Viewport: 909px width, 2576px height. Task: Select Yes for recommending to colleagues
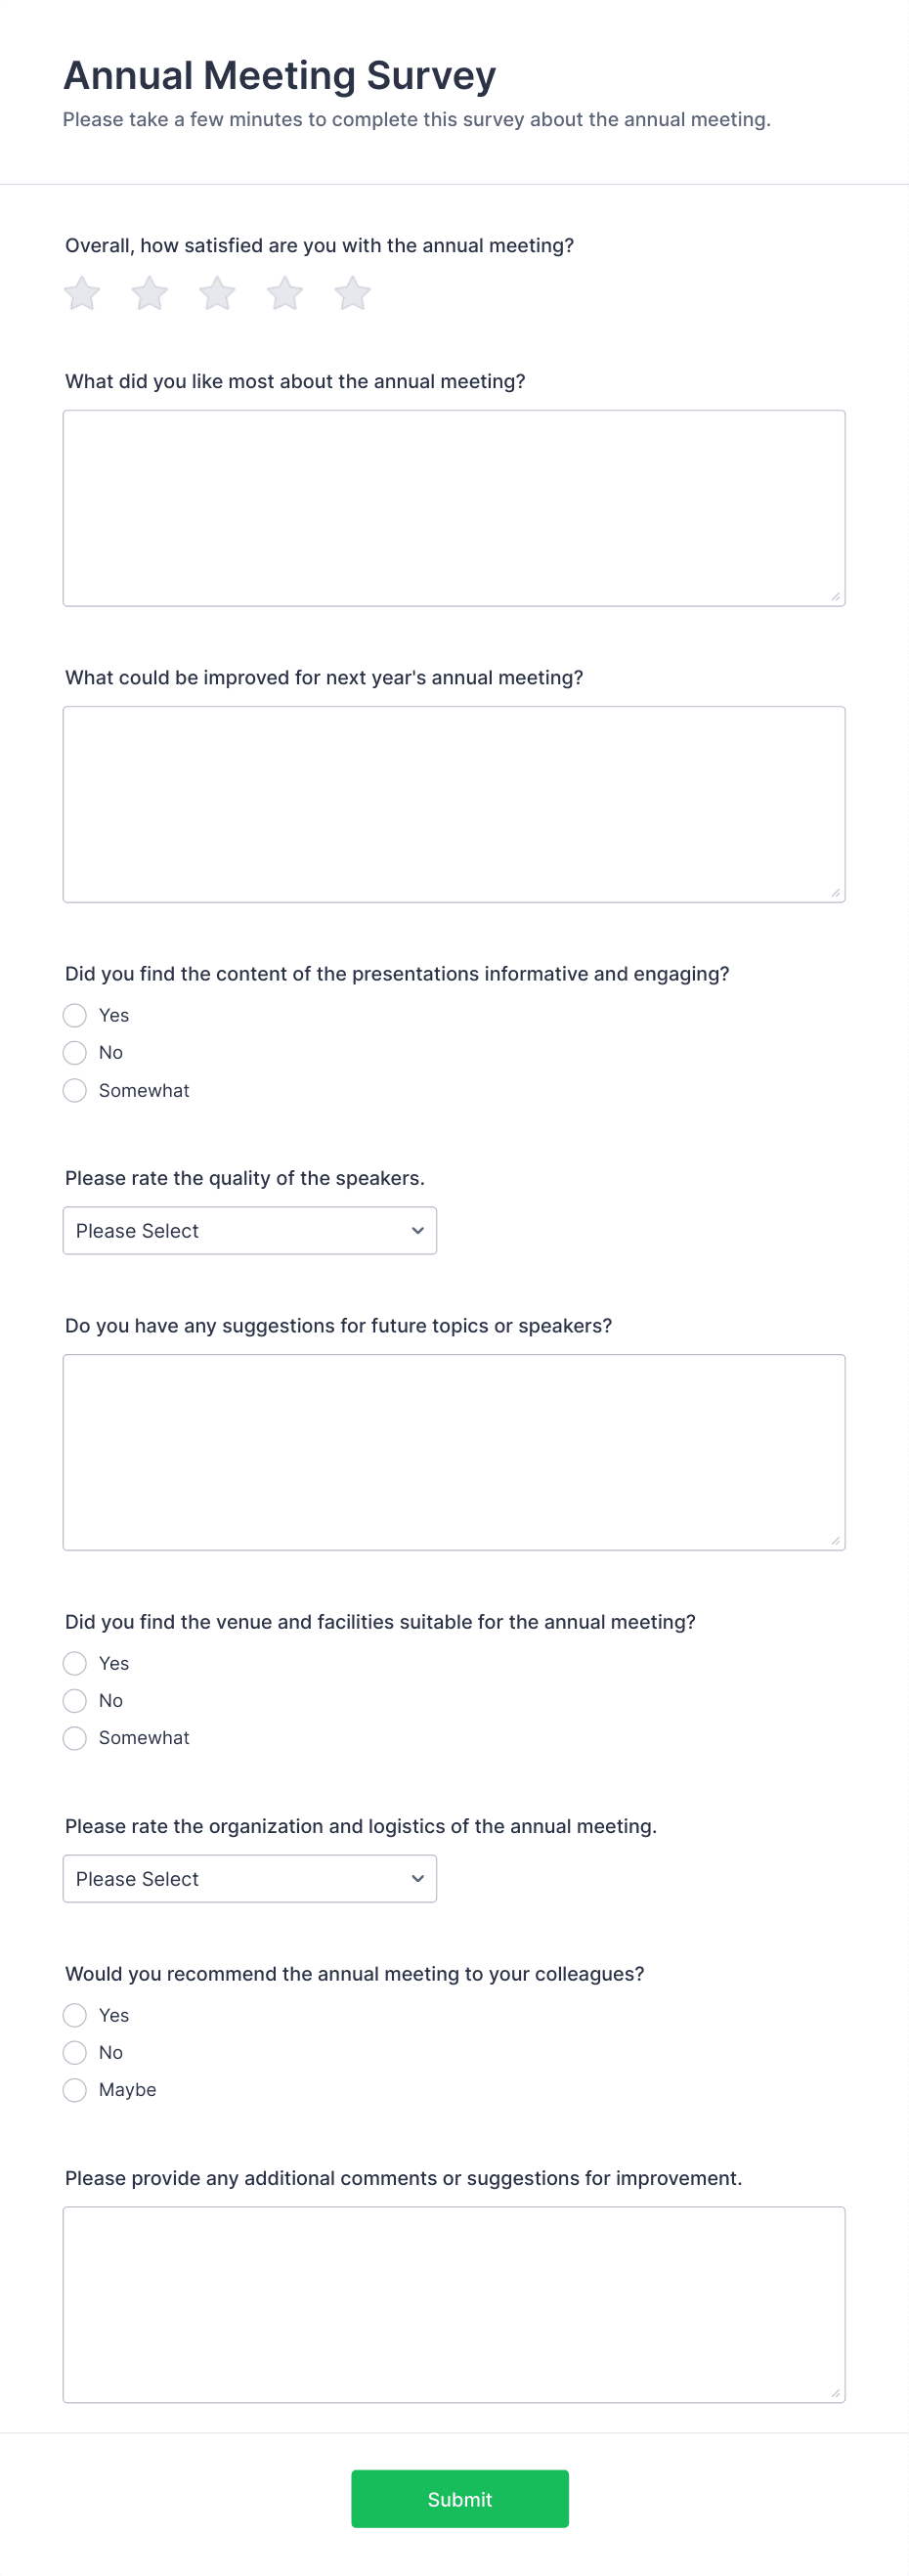click(x=74, y=2015)
